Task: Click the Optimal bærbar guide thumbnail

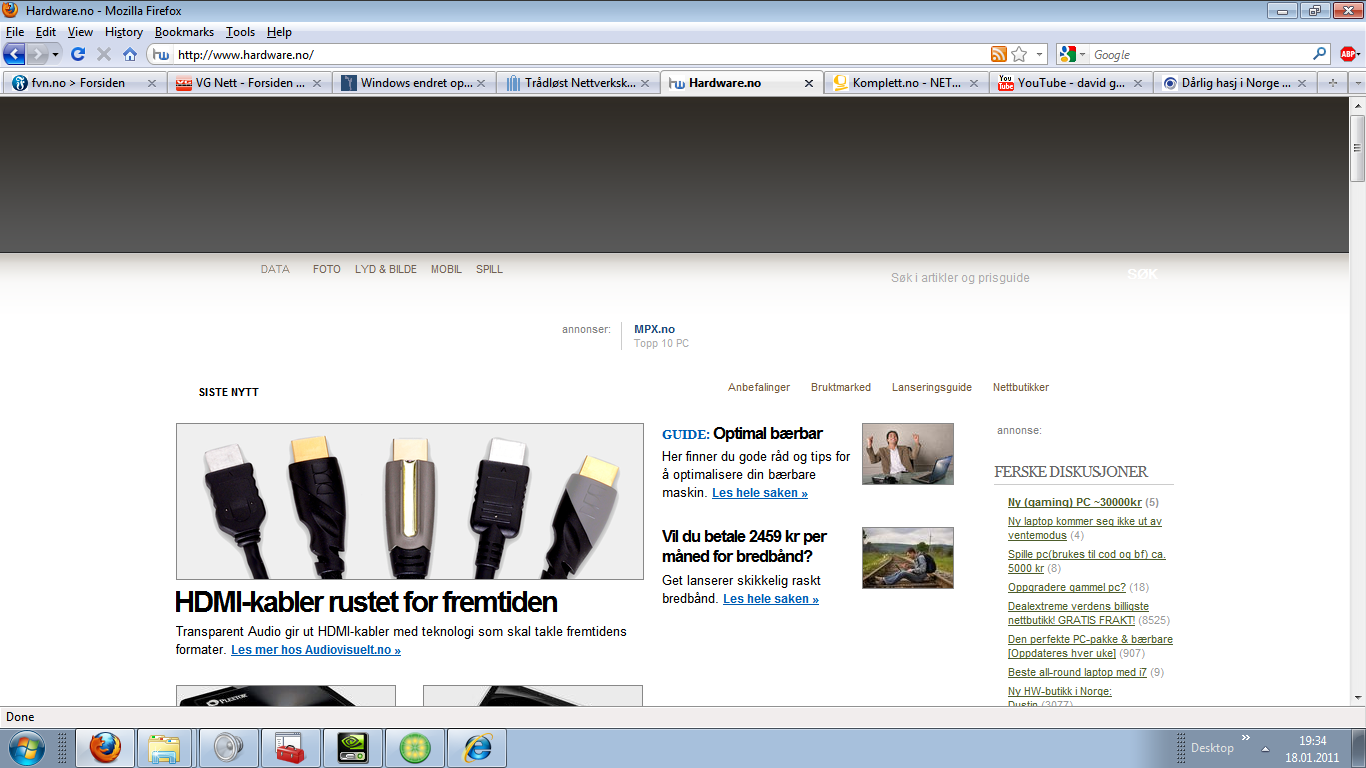Action: click(x=908, y=454)
